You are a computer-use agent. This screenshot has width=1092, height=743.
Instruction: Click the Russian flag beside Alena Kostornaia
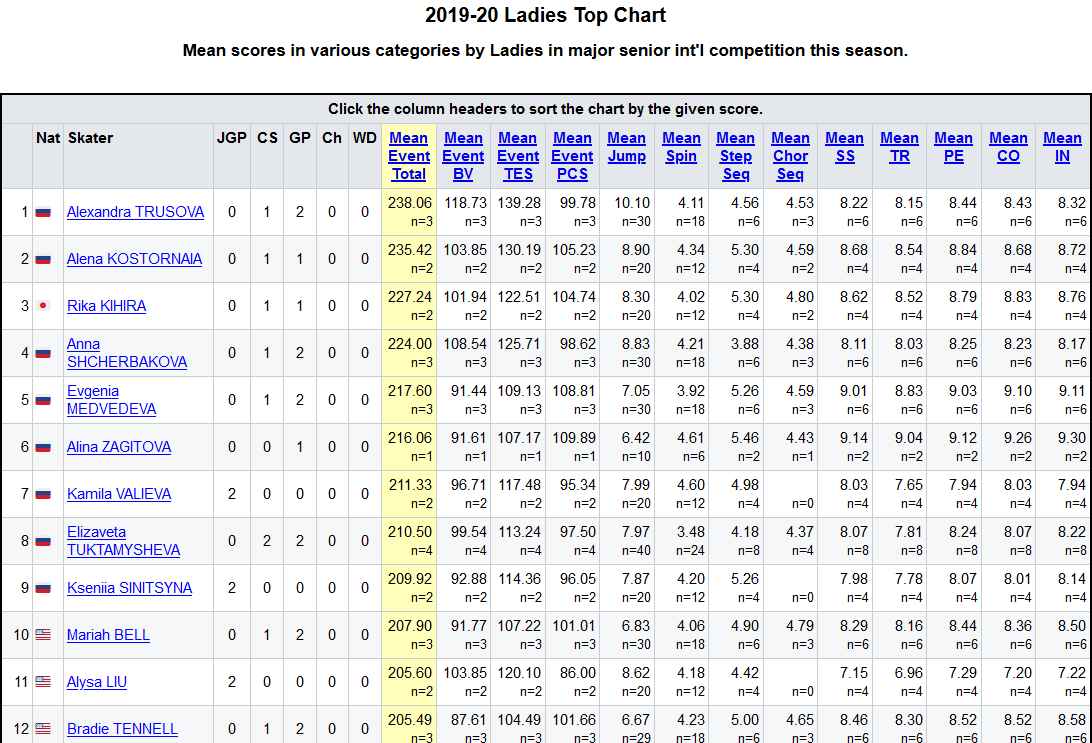(43, 259)
